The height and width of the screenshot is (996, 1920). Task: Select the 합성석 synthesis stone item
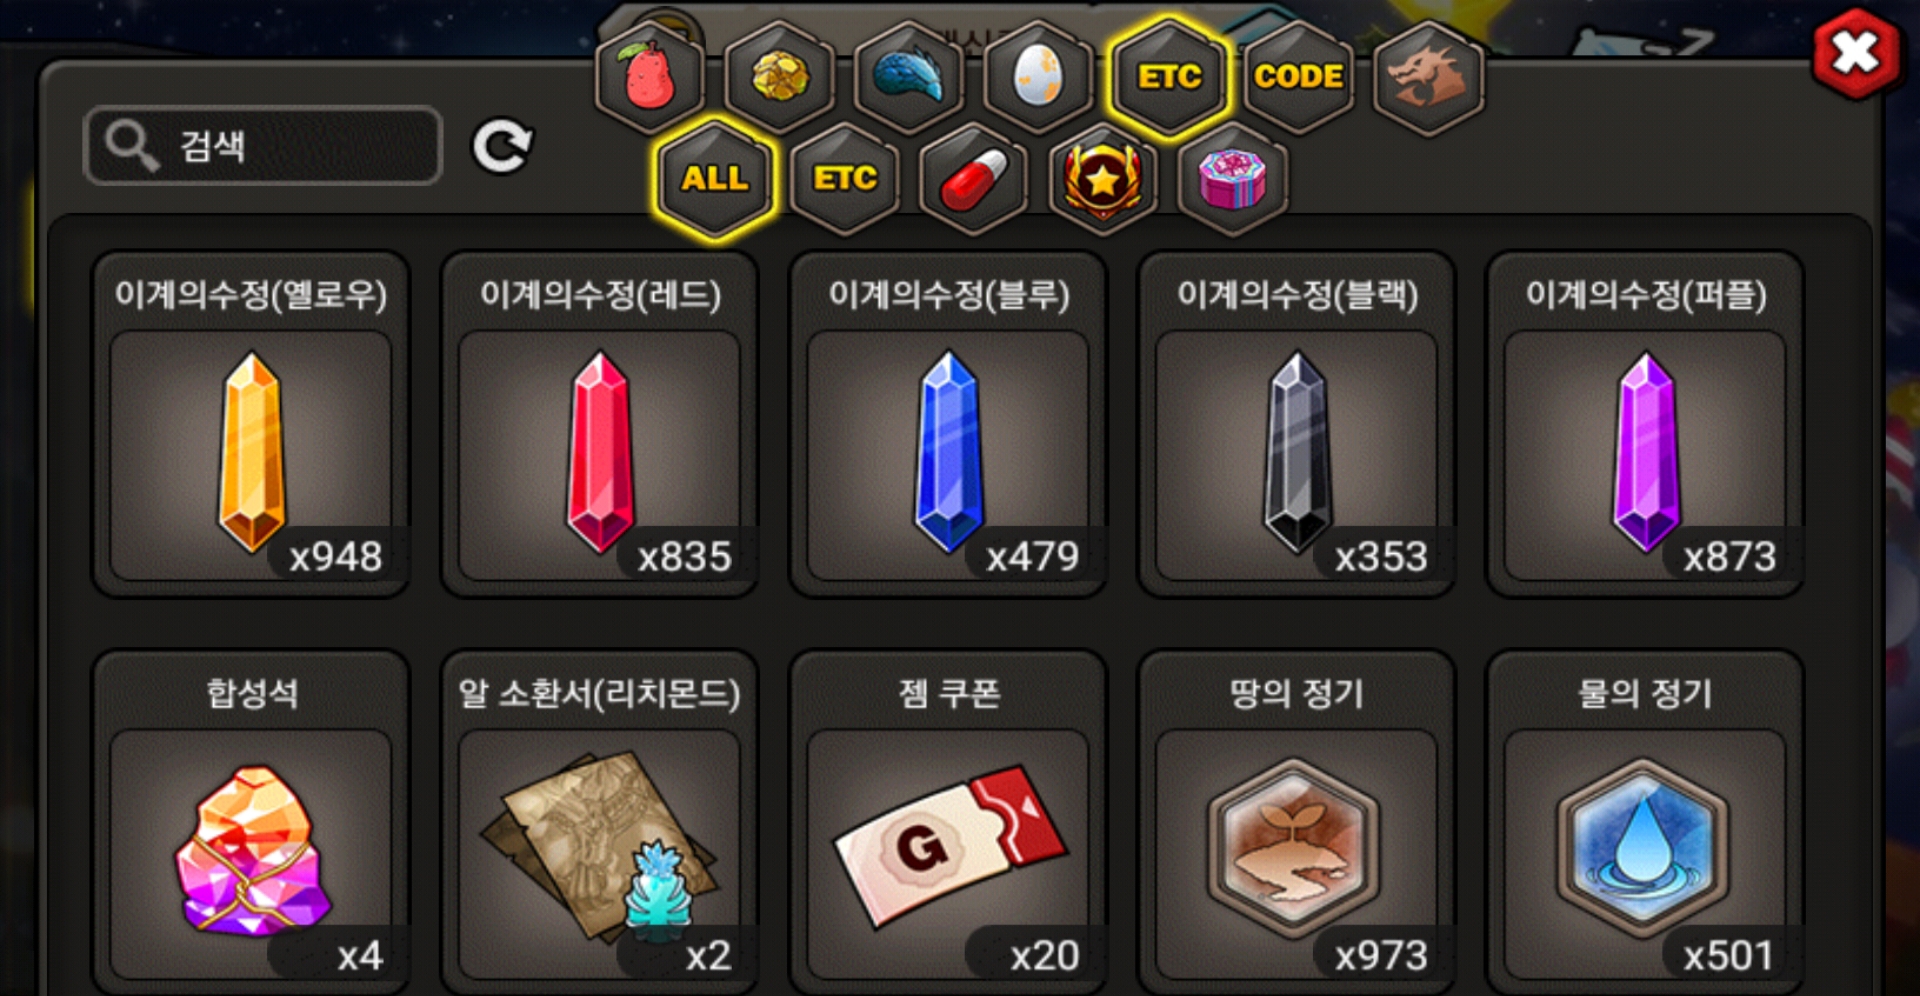(251, 822)
